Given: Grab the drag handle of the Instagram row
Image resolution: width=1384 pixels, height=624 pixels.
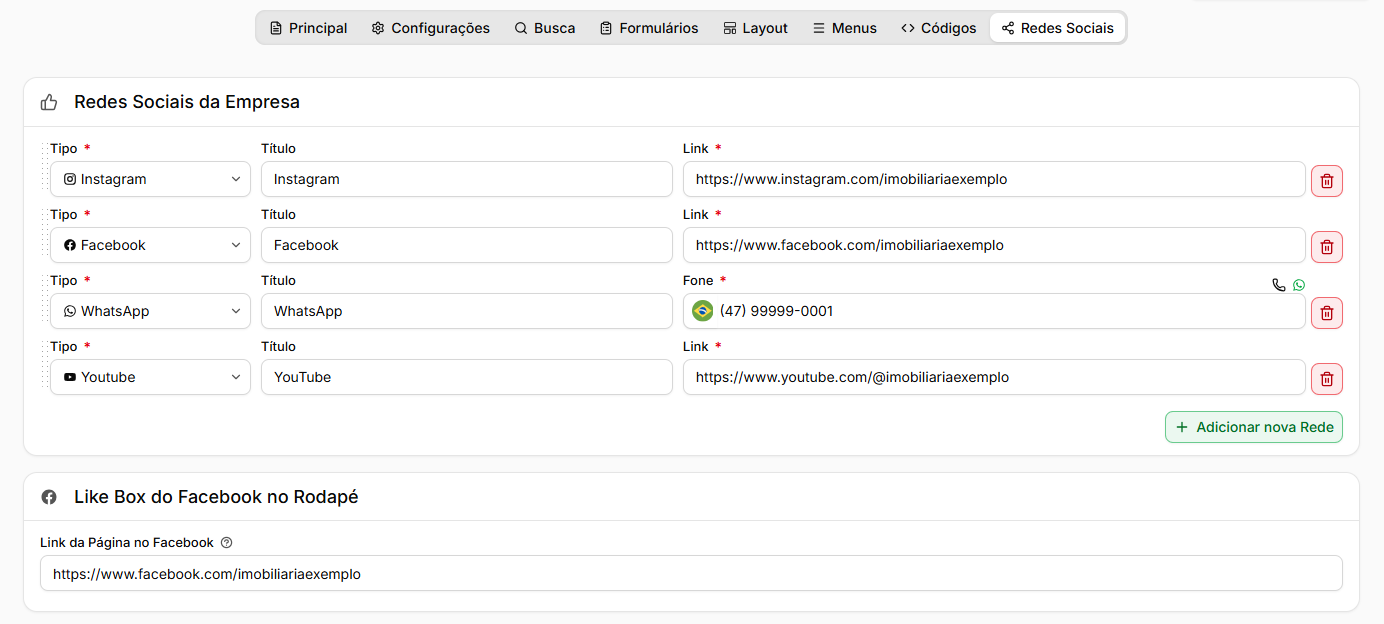Looking at the screenshot, I should click(46, 169).
